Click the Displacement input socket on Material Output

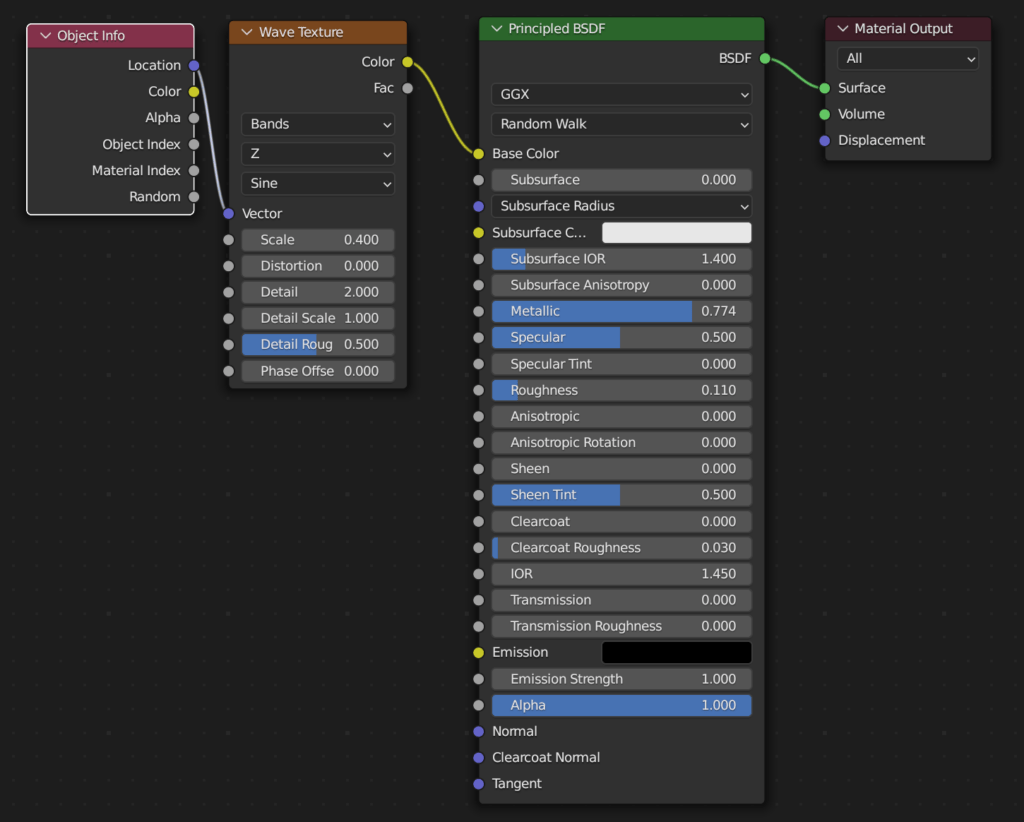pyautogui.click(x=826, y=140)
